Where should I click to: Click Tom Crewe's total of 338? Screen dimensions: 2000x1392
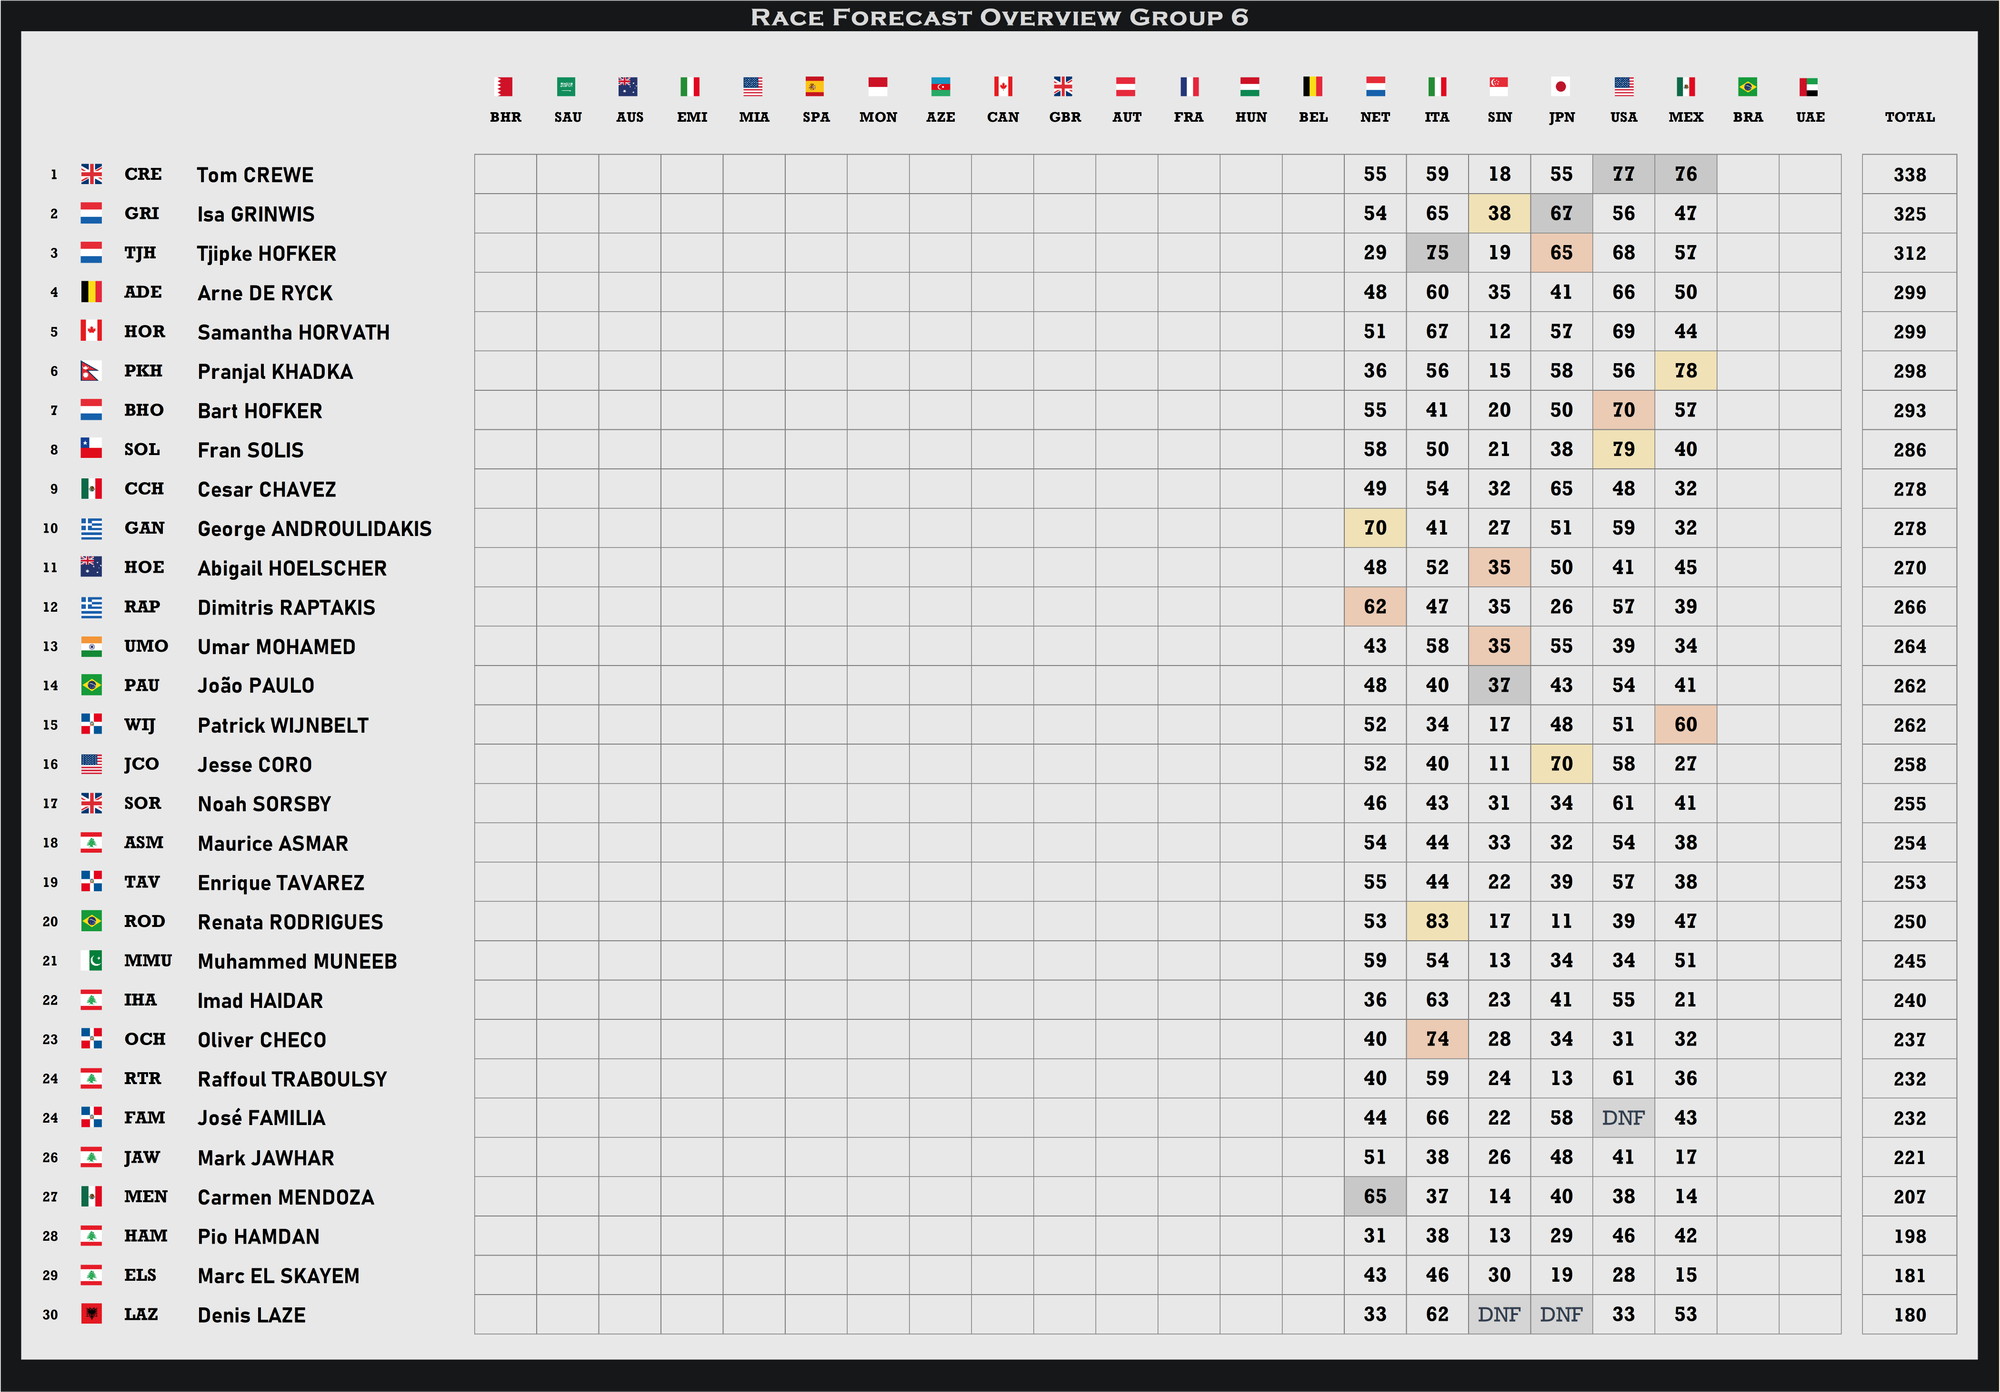point(1909,175)
